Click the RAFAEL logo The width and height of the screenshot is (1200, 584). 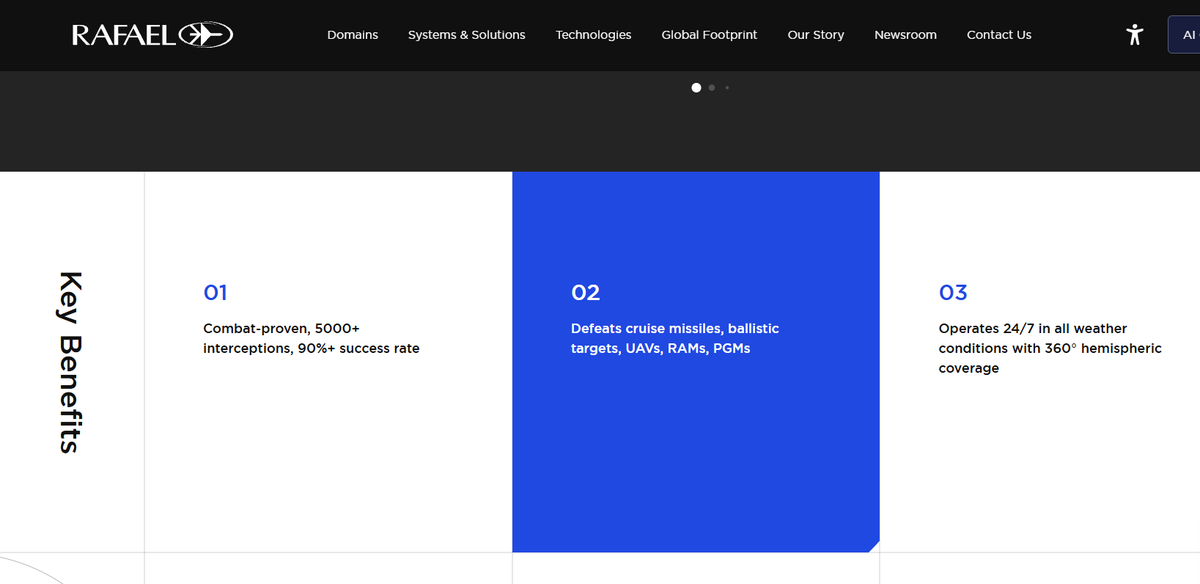[152, 35]
